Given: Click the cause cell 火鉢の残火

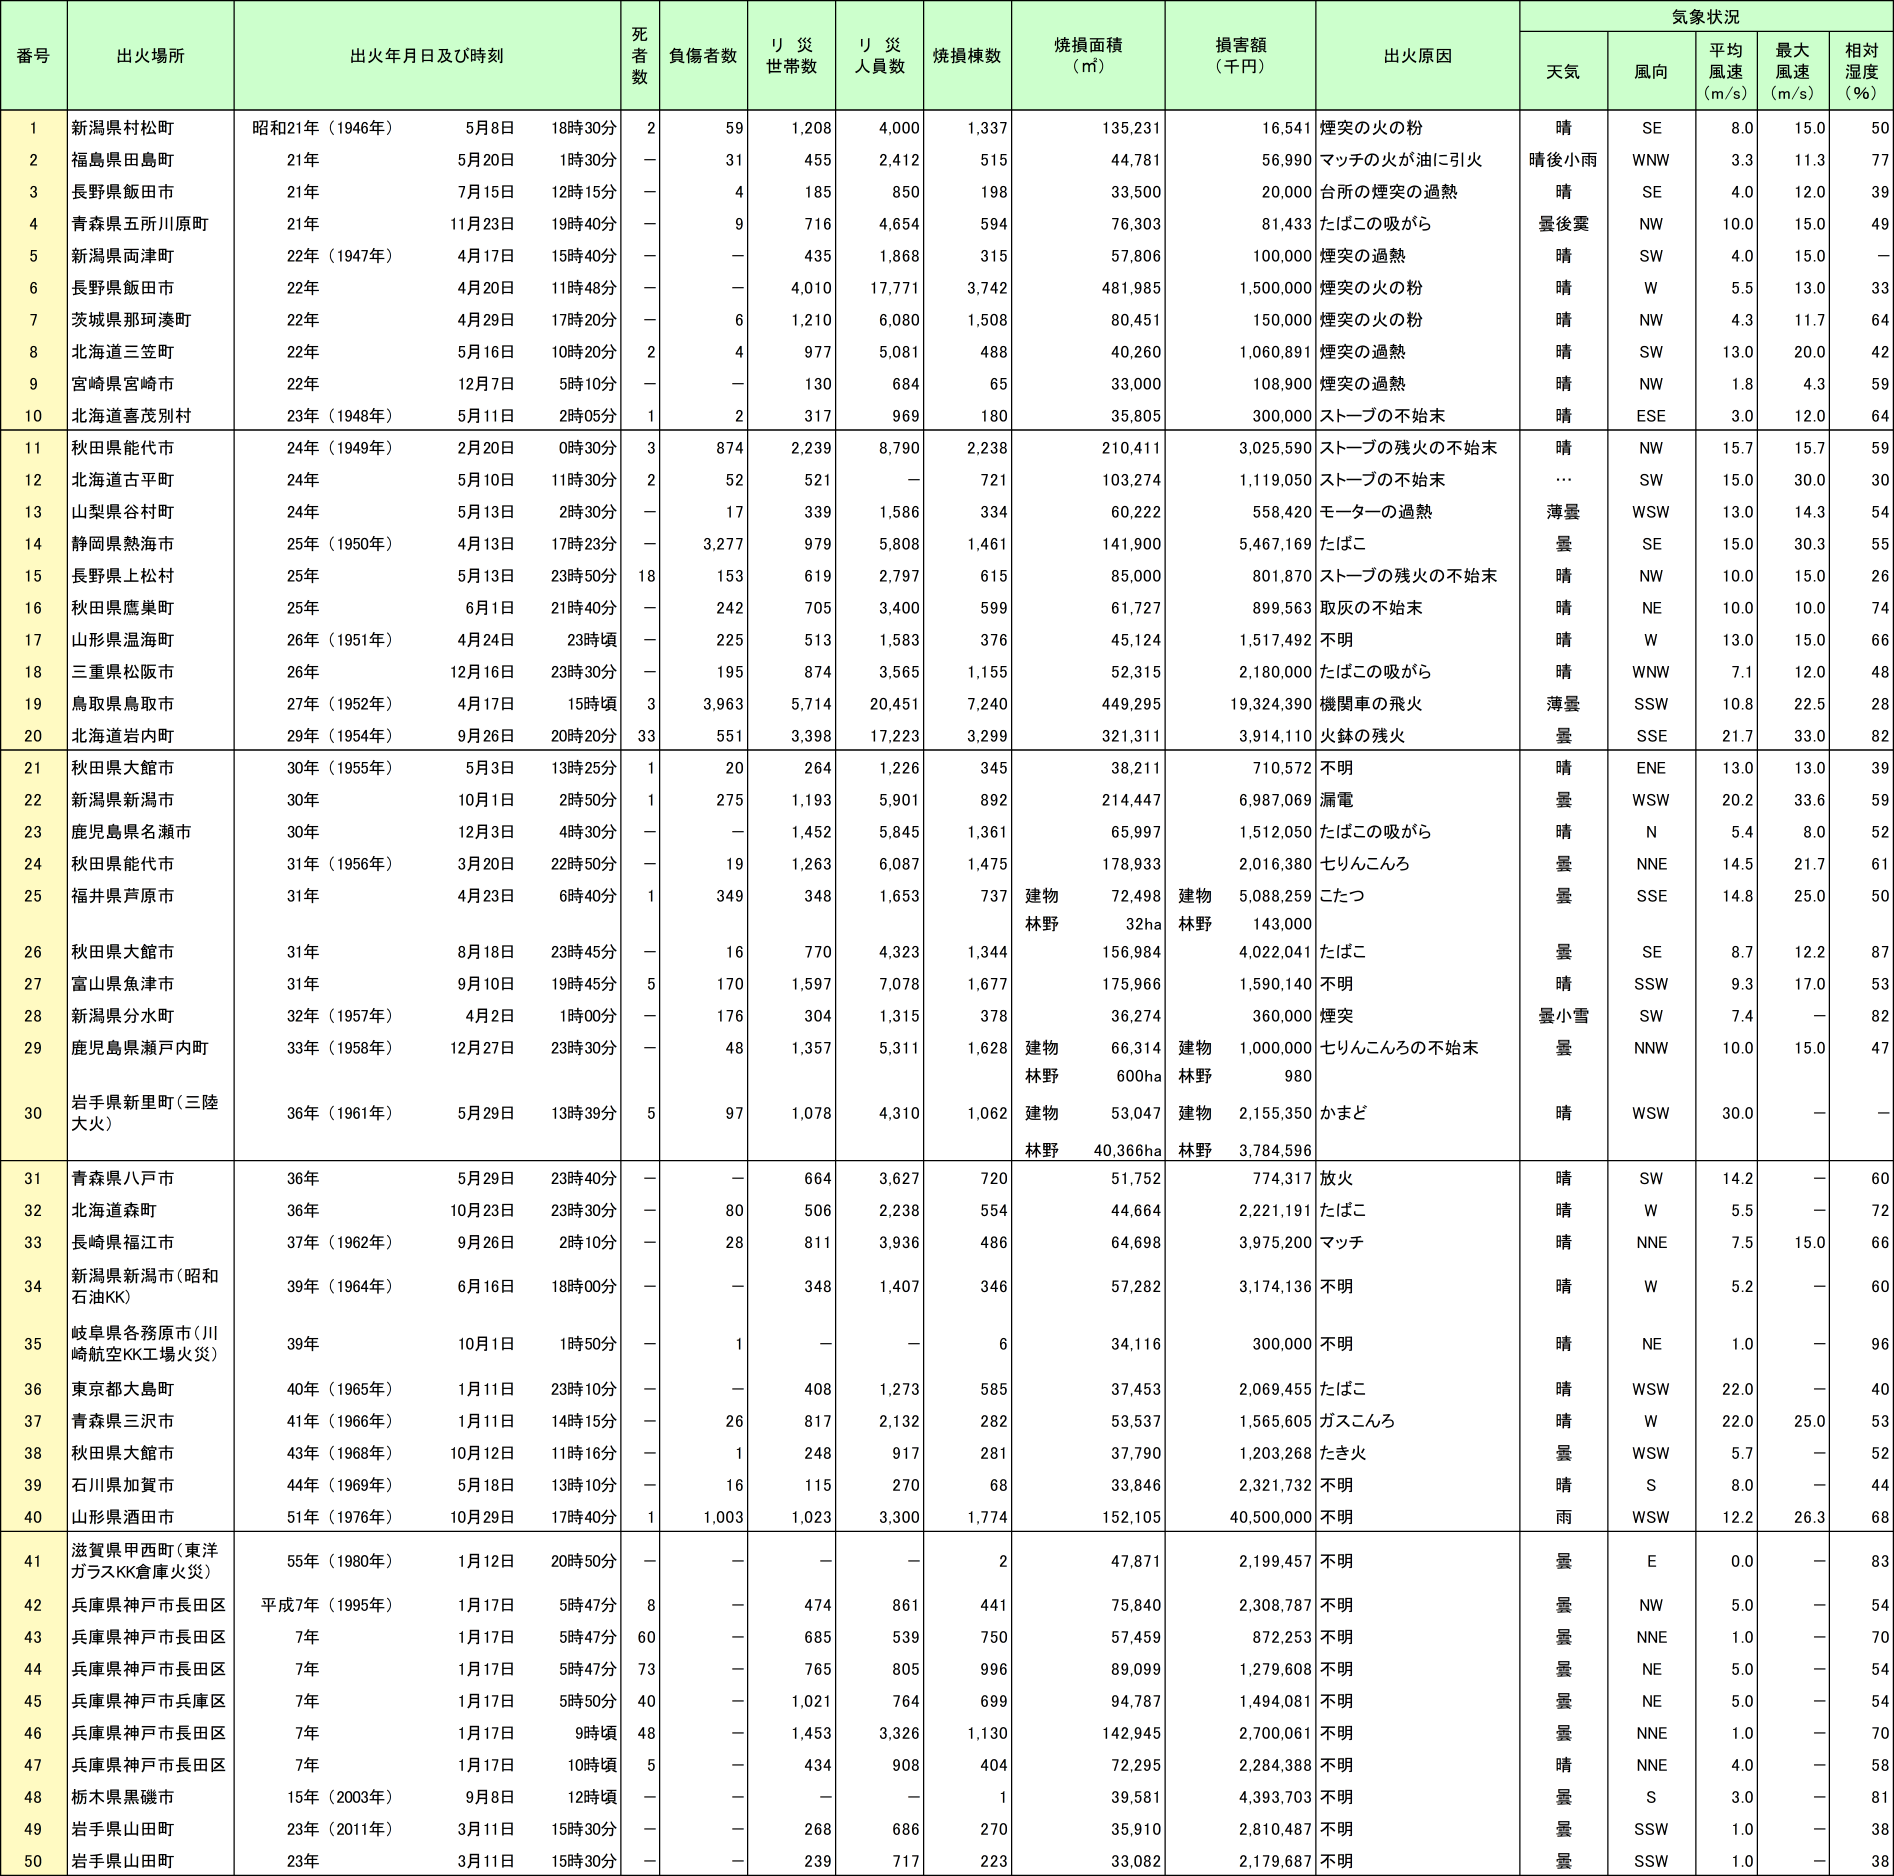Looking at the screenshot, I should (x=1362, y=736).
